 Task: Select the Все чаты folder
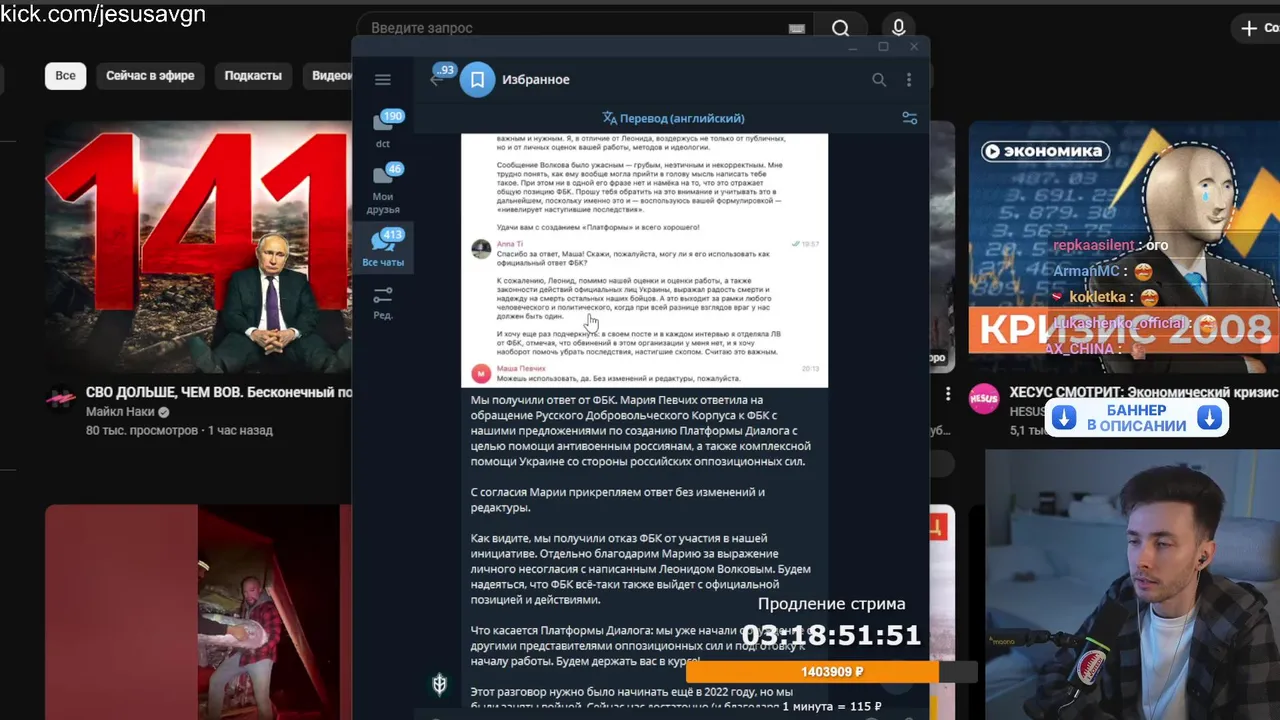click(x=383, y=248)
